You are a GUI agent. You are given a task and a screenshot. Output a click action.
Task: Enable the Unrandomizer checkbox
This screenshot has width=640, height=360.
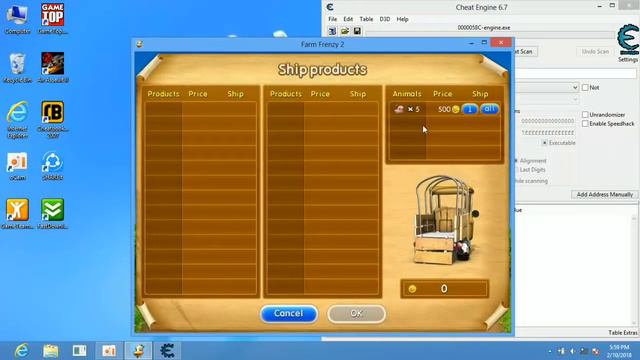(585, 115)
